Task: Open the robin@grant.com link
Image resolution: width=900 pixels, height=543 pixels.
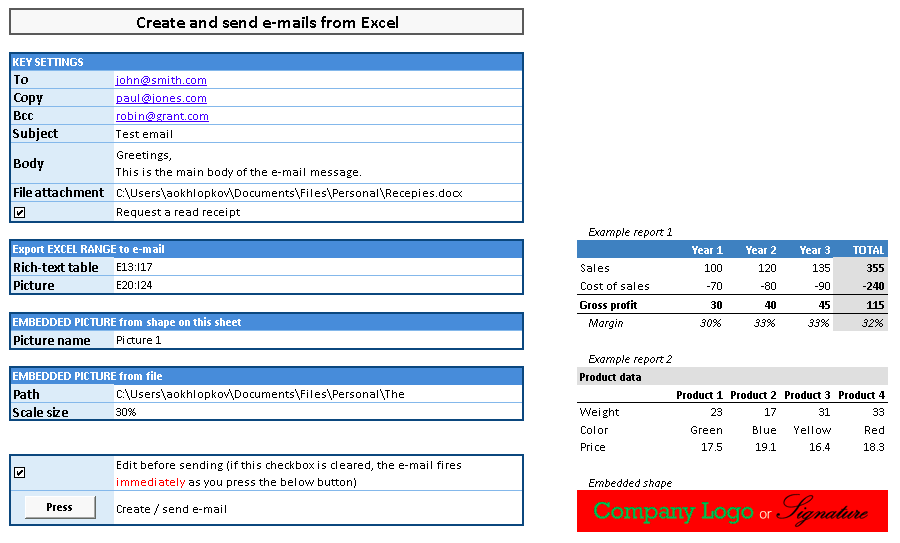Action: click(162, 116)
